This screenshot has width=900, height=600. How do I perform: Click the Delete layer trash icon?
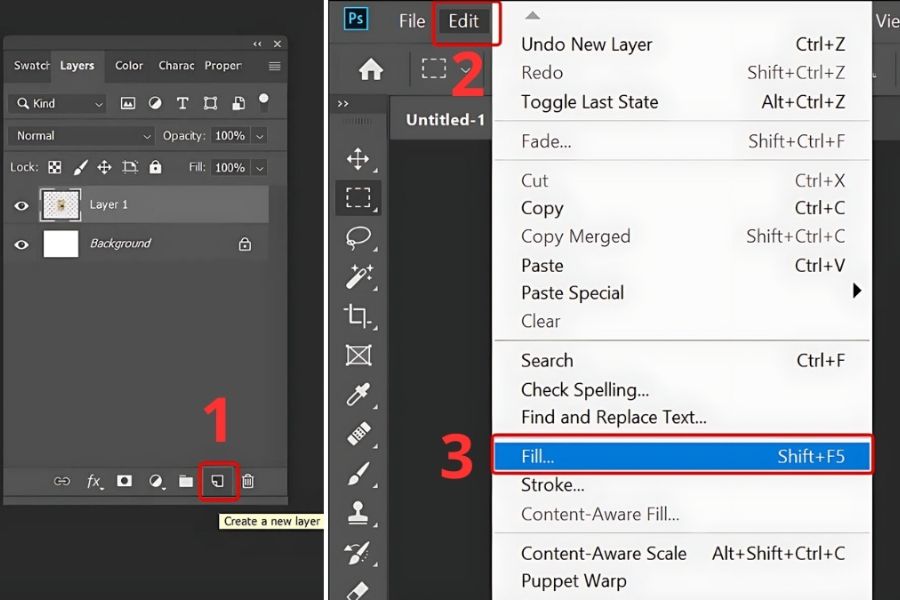248,482
